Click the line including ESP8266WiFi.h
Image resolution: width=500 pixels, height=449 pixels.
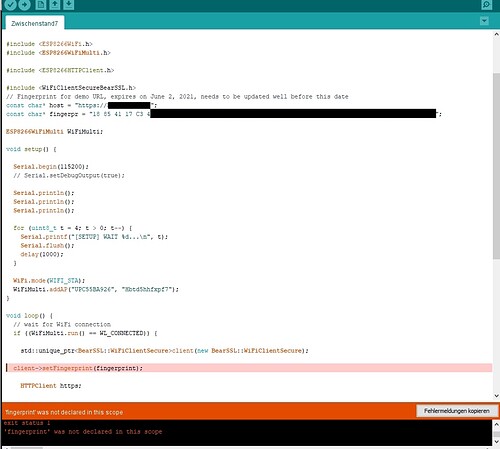[49, 44]
